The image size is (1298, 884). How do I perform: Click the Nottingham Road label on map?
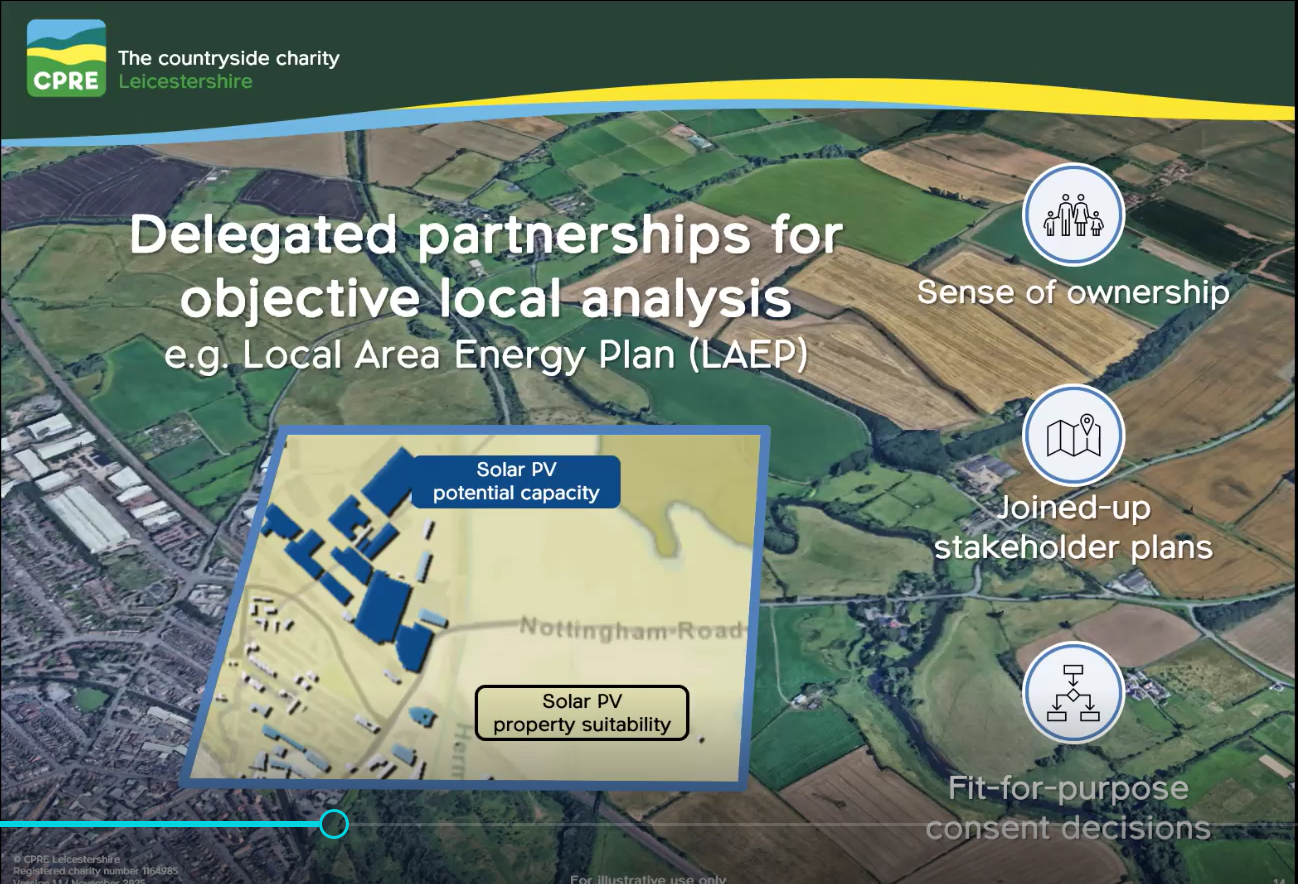pyautogui.click(x=630, y=629)
